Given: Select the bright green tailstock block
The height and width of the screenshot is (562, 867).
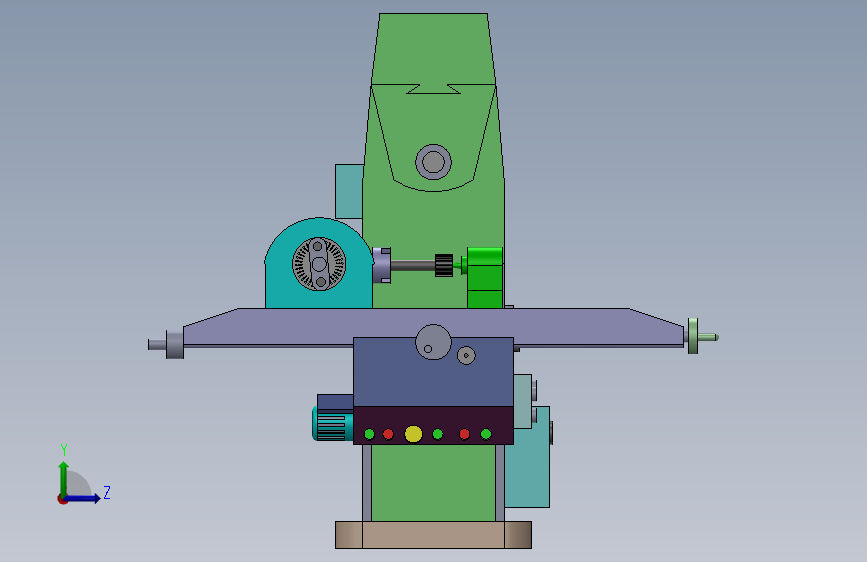Looking at the screenshot, I should tap(485, 278).
